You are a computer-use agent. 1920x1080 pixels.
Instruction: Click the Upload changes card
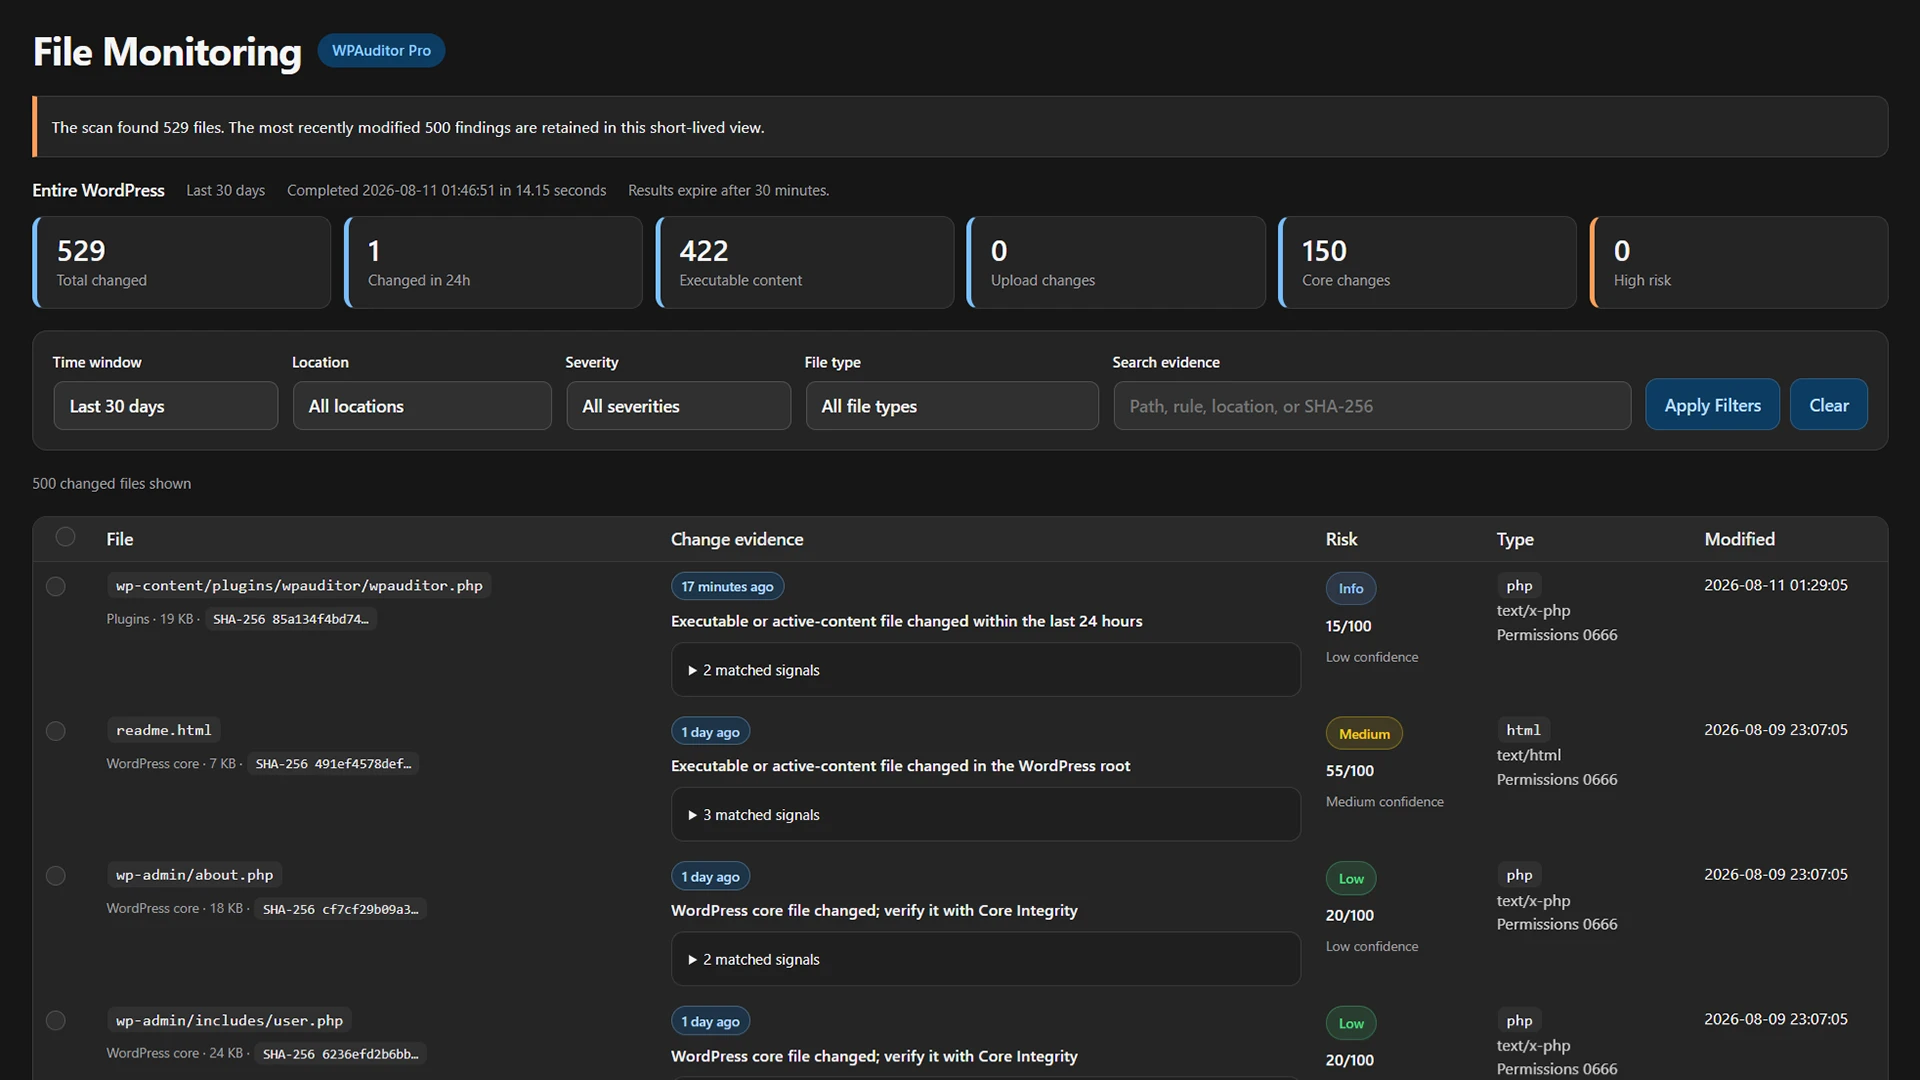tap(1116, 263)
